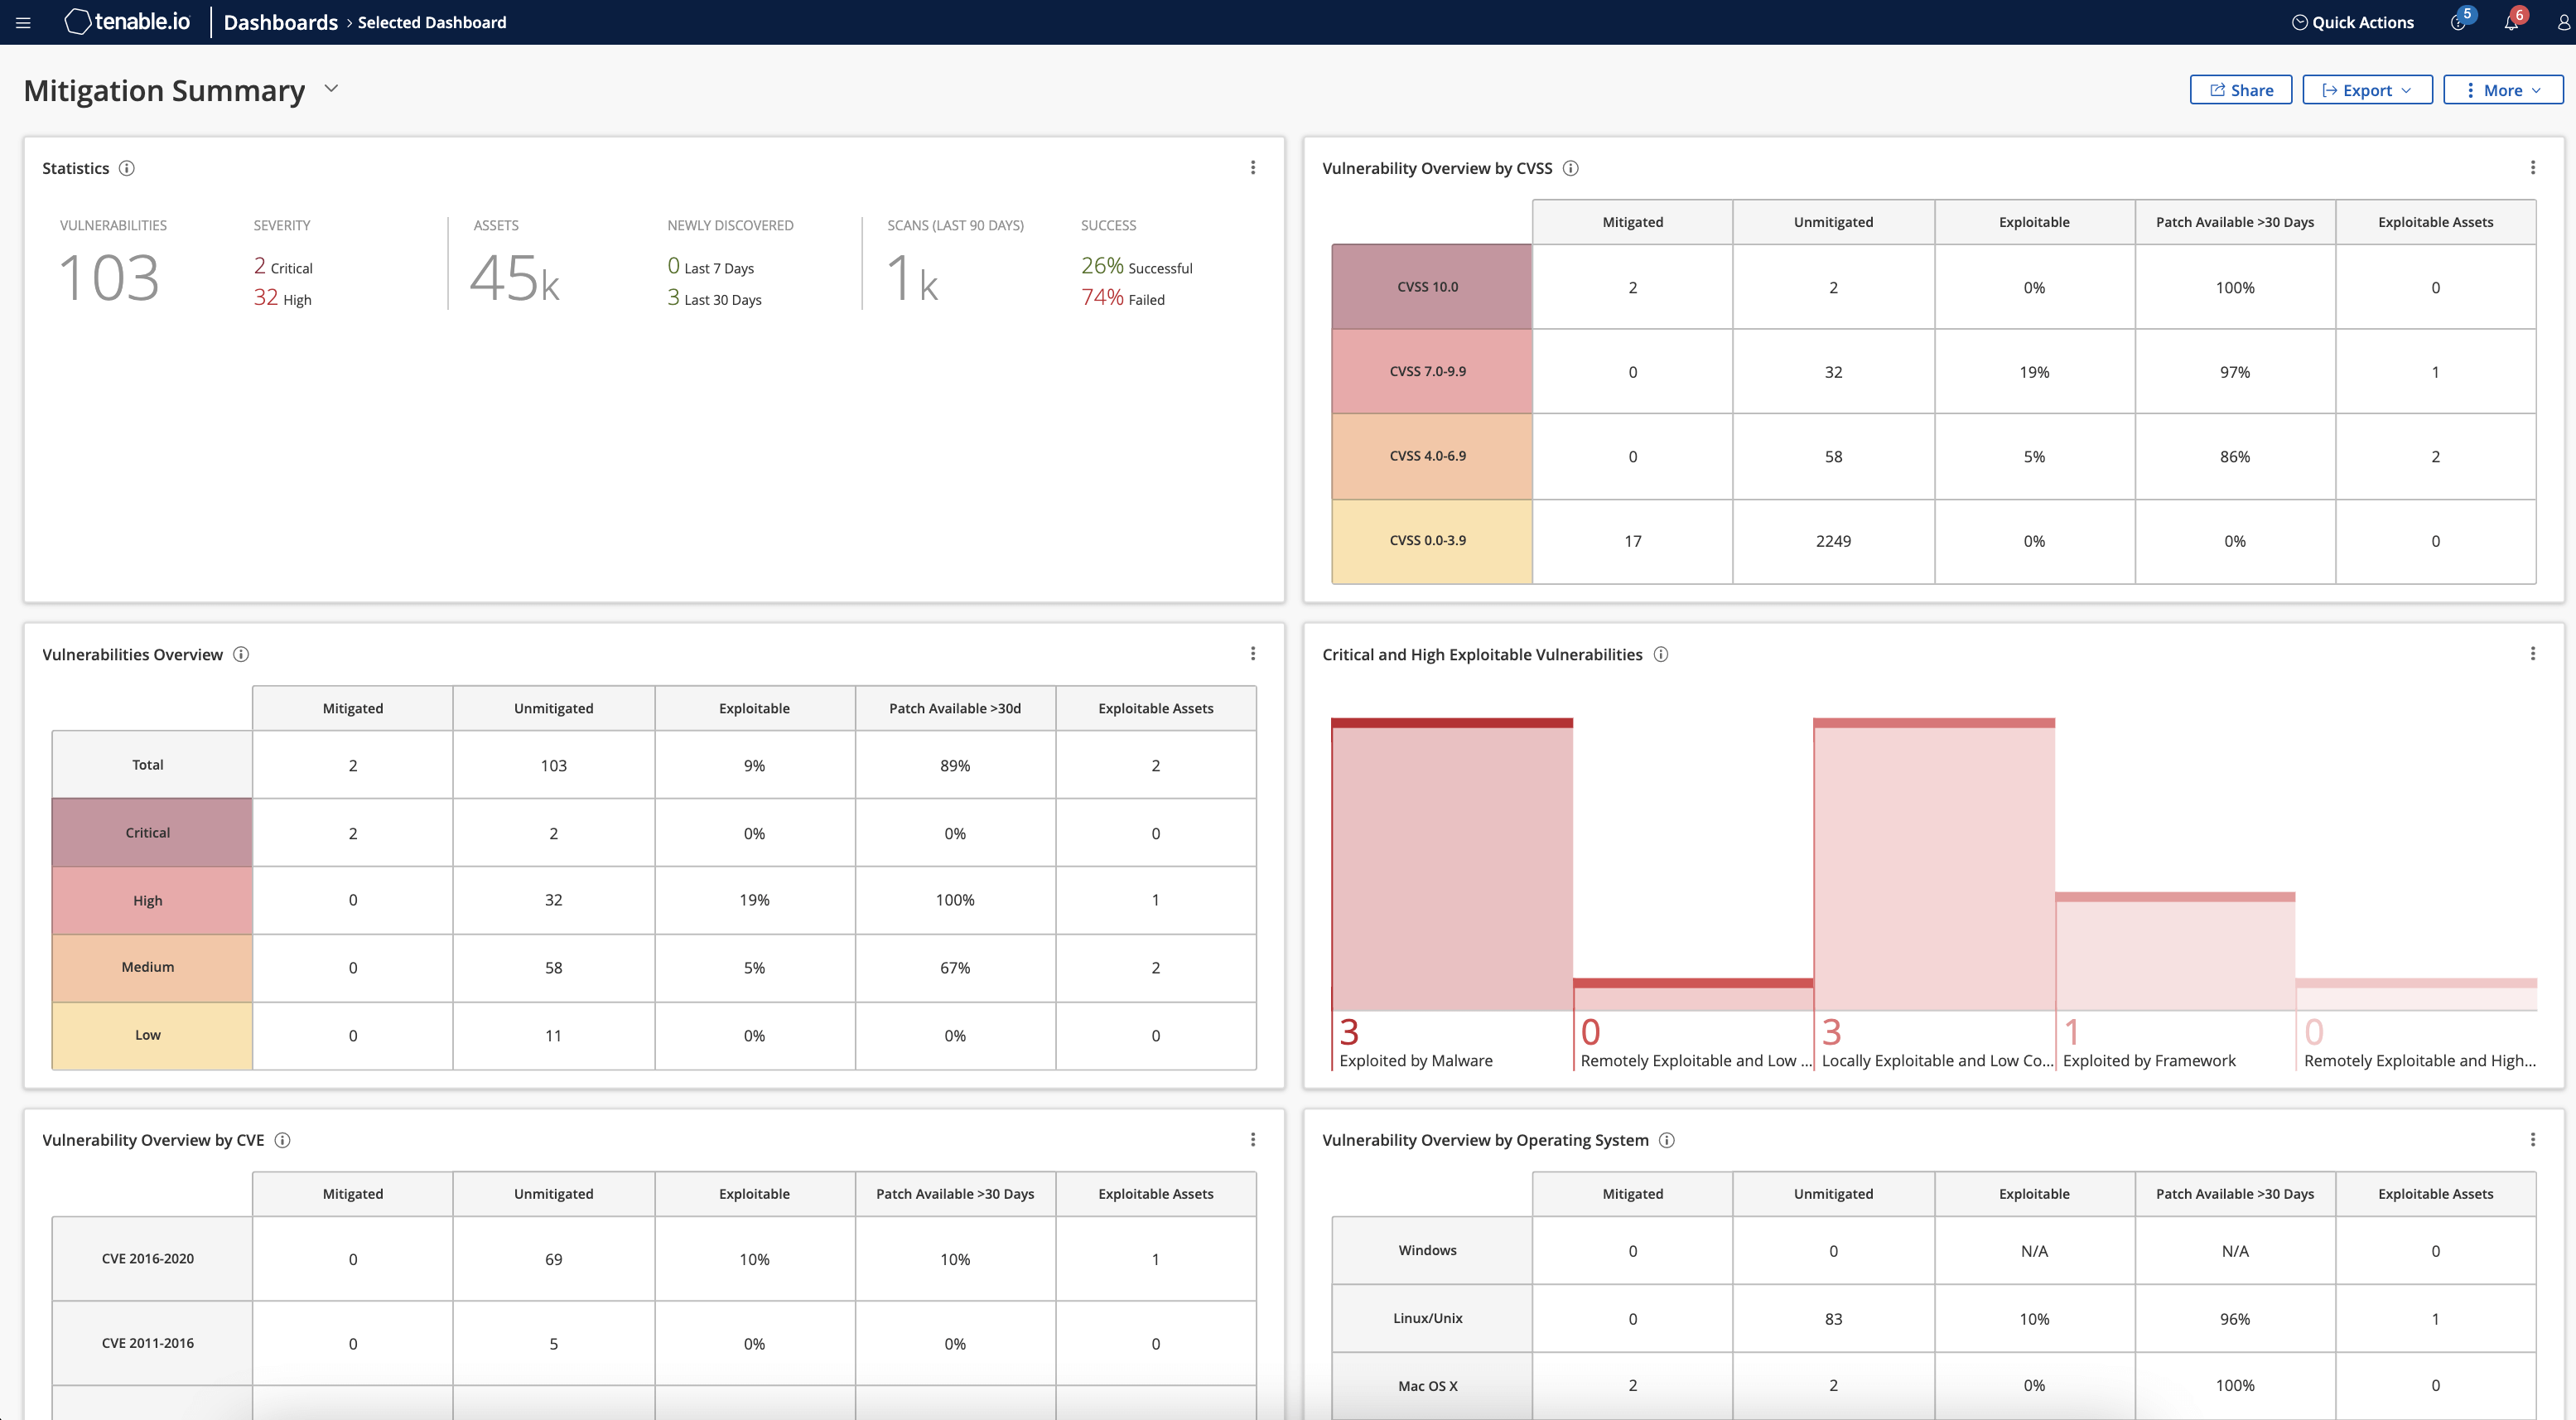Open Quick Actions menu
This screenshot has height=1420, width=2576.
pos(2352,22)
